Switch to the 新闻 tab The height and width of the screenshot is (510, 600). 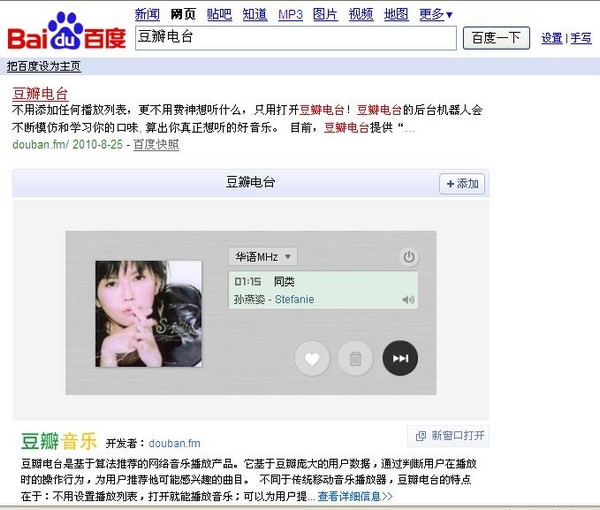[x=147, y=15]
